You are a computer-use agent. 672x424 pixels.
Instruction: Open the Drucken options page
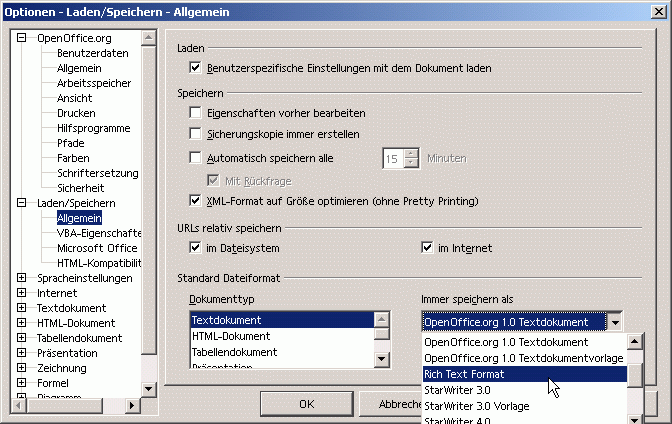point(76,113)
